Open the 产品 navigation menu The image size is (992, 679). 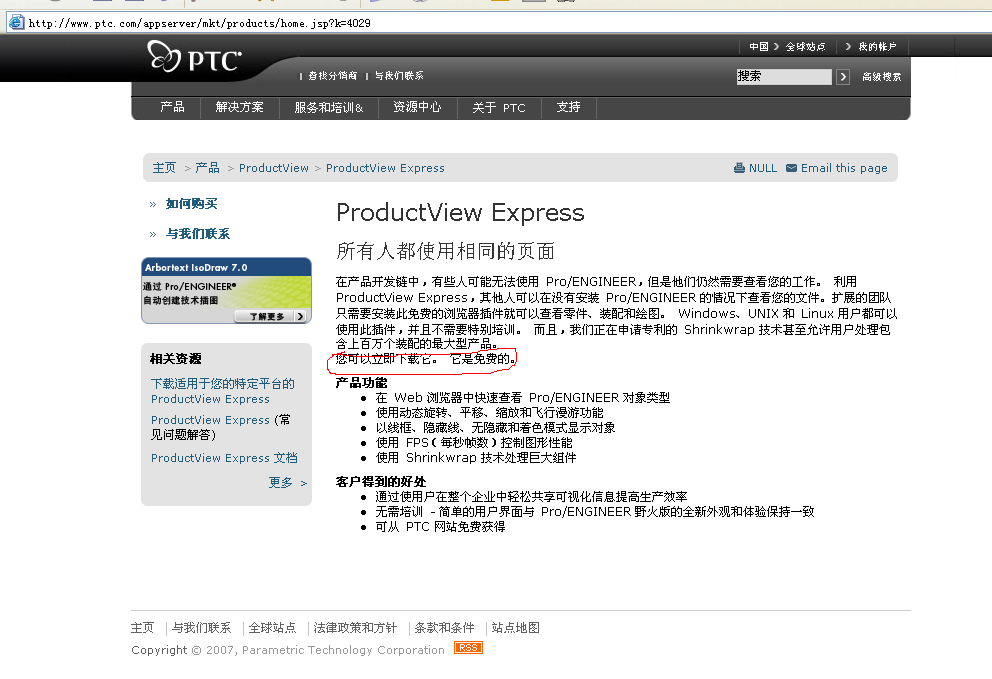(x=172, y=107)
